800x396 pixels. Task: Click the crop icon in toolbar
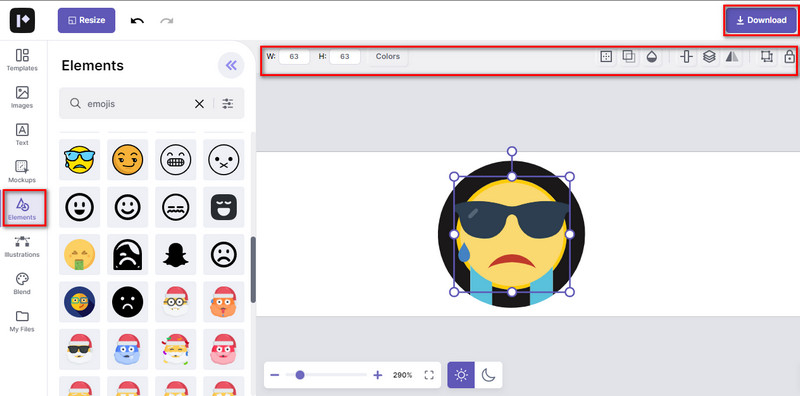click(x=766, y=57)
